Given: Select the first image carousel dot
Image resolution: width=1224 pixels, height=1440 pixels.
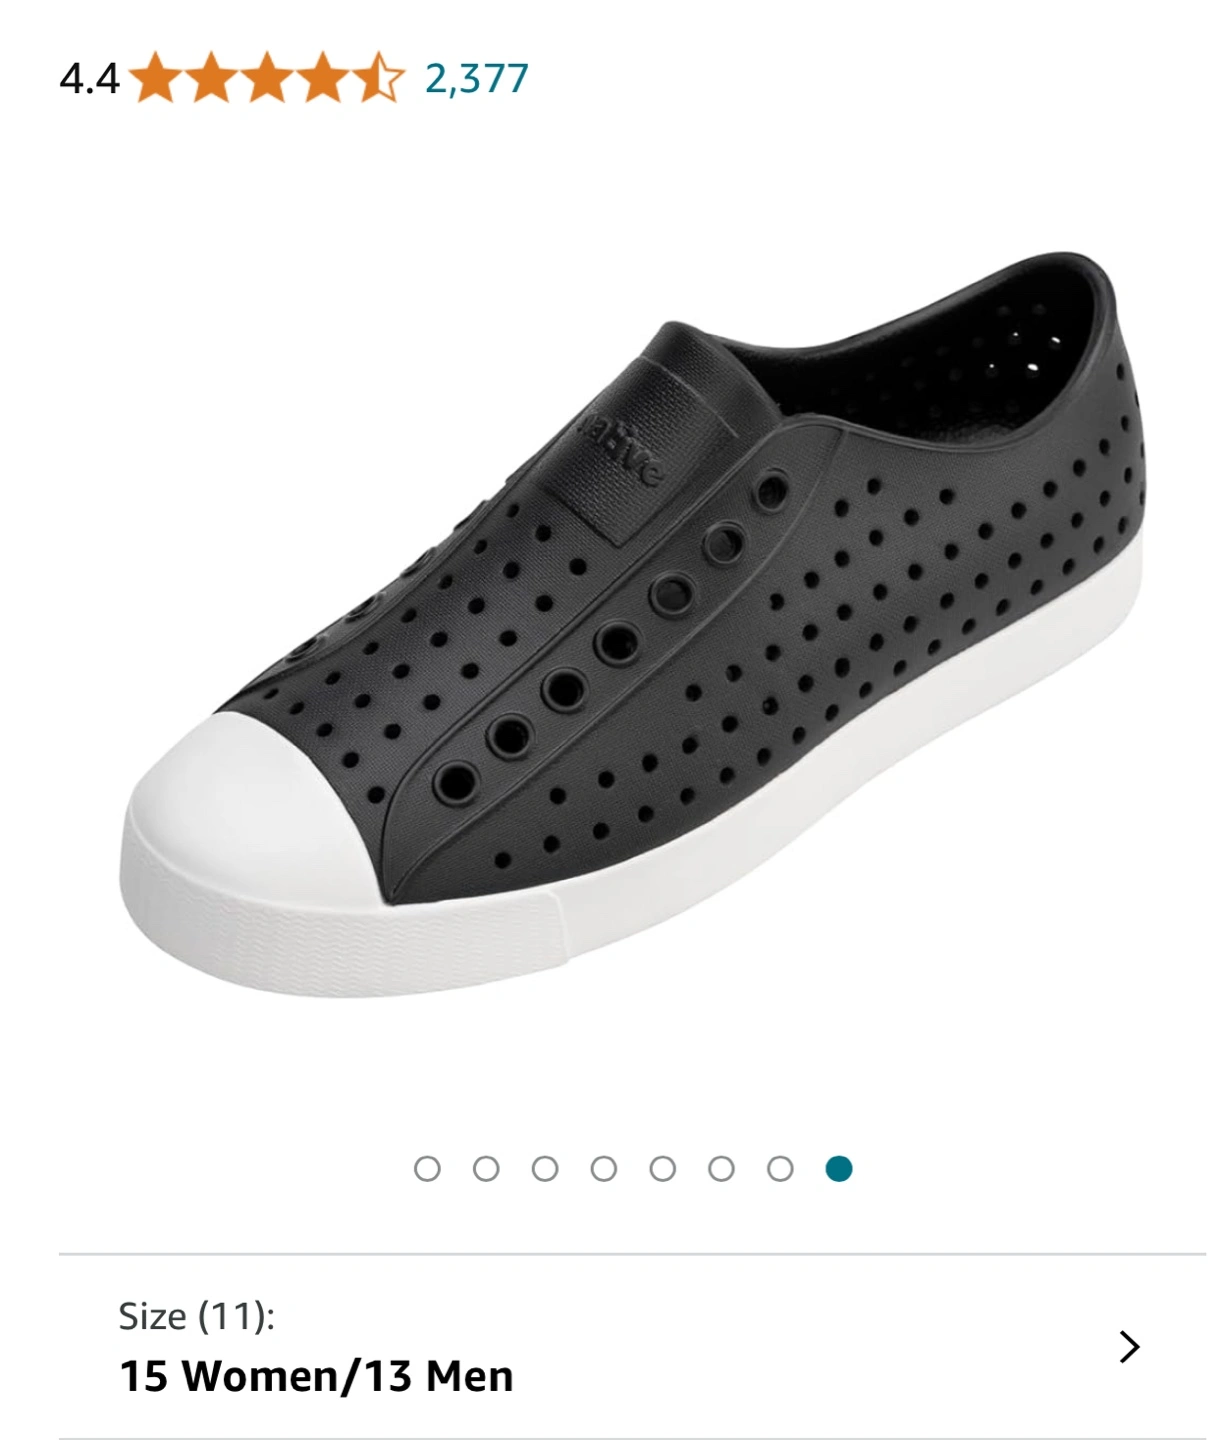Looking at the screenshot, I should click(427, 1169).
